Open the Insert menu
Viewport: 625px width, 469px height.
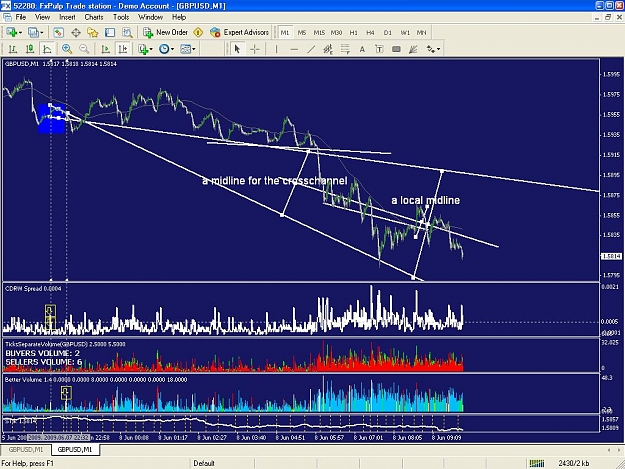tap(67, 17)
